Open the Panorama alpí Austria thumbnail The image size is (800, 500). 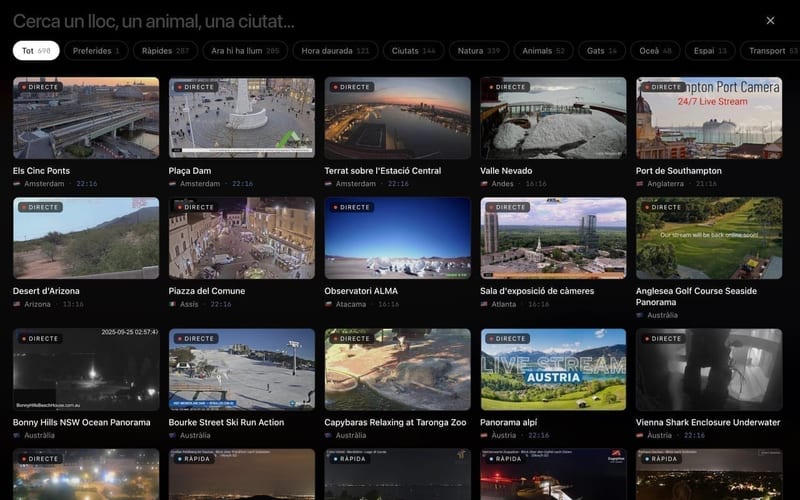coord(553,369)
